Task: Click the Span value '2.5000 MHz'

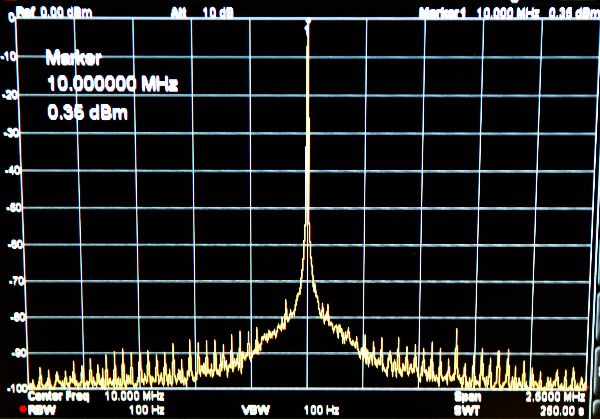Action: click(555, 397)
